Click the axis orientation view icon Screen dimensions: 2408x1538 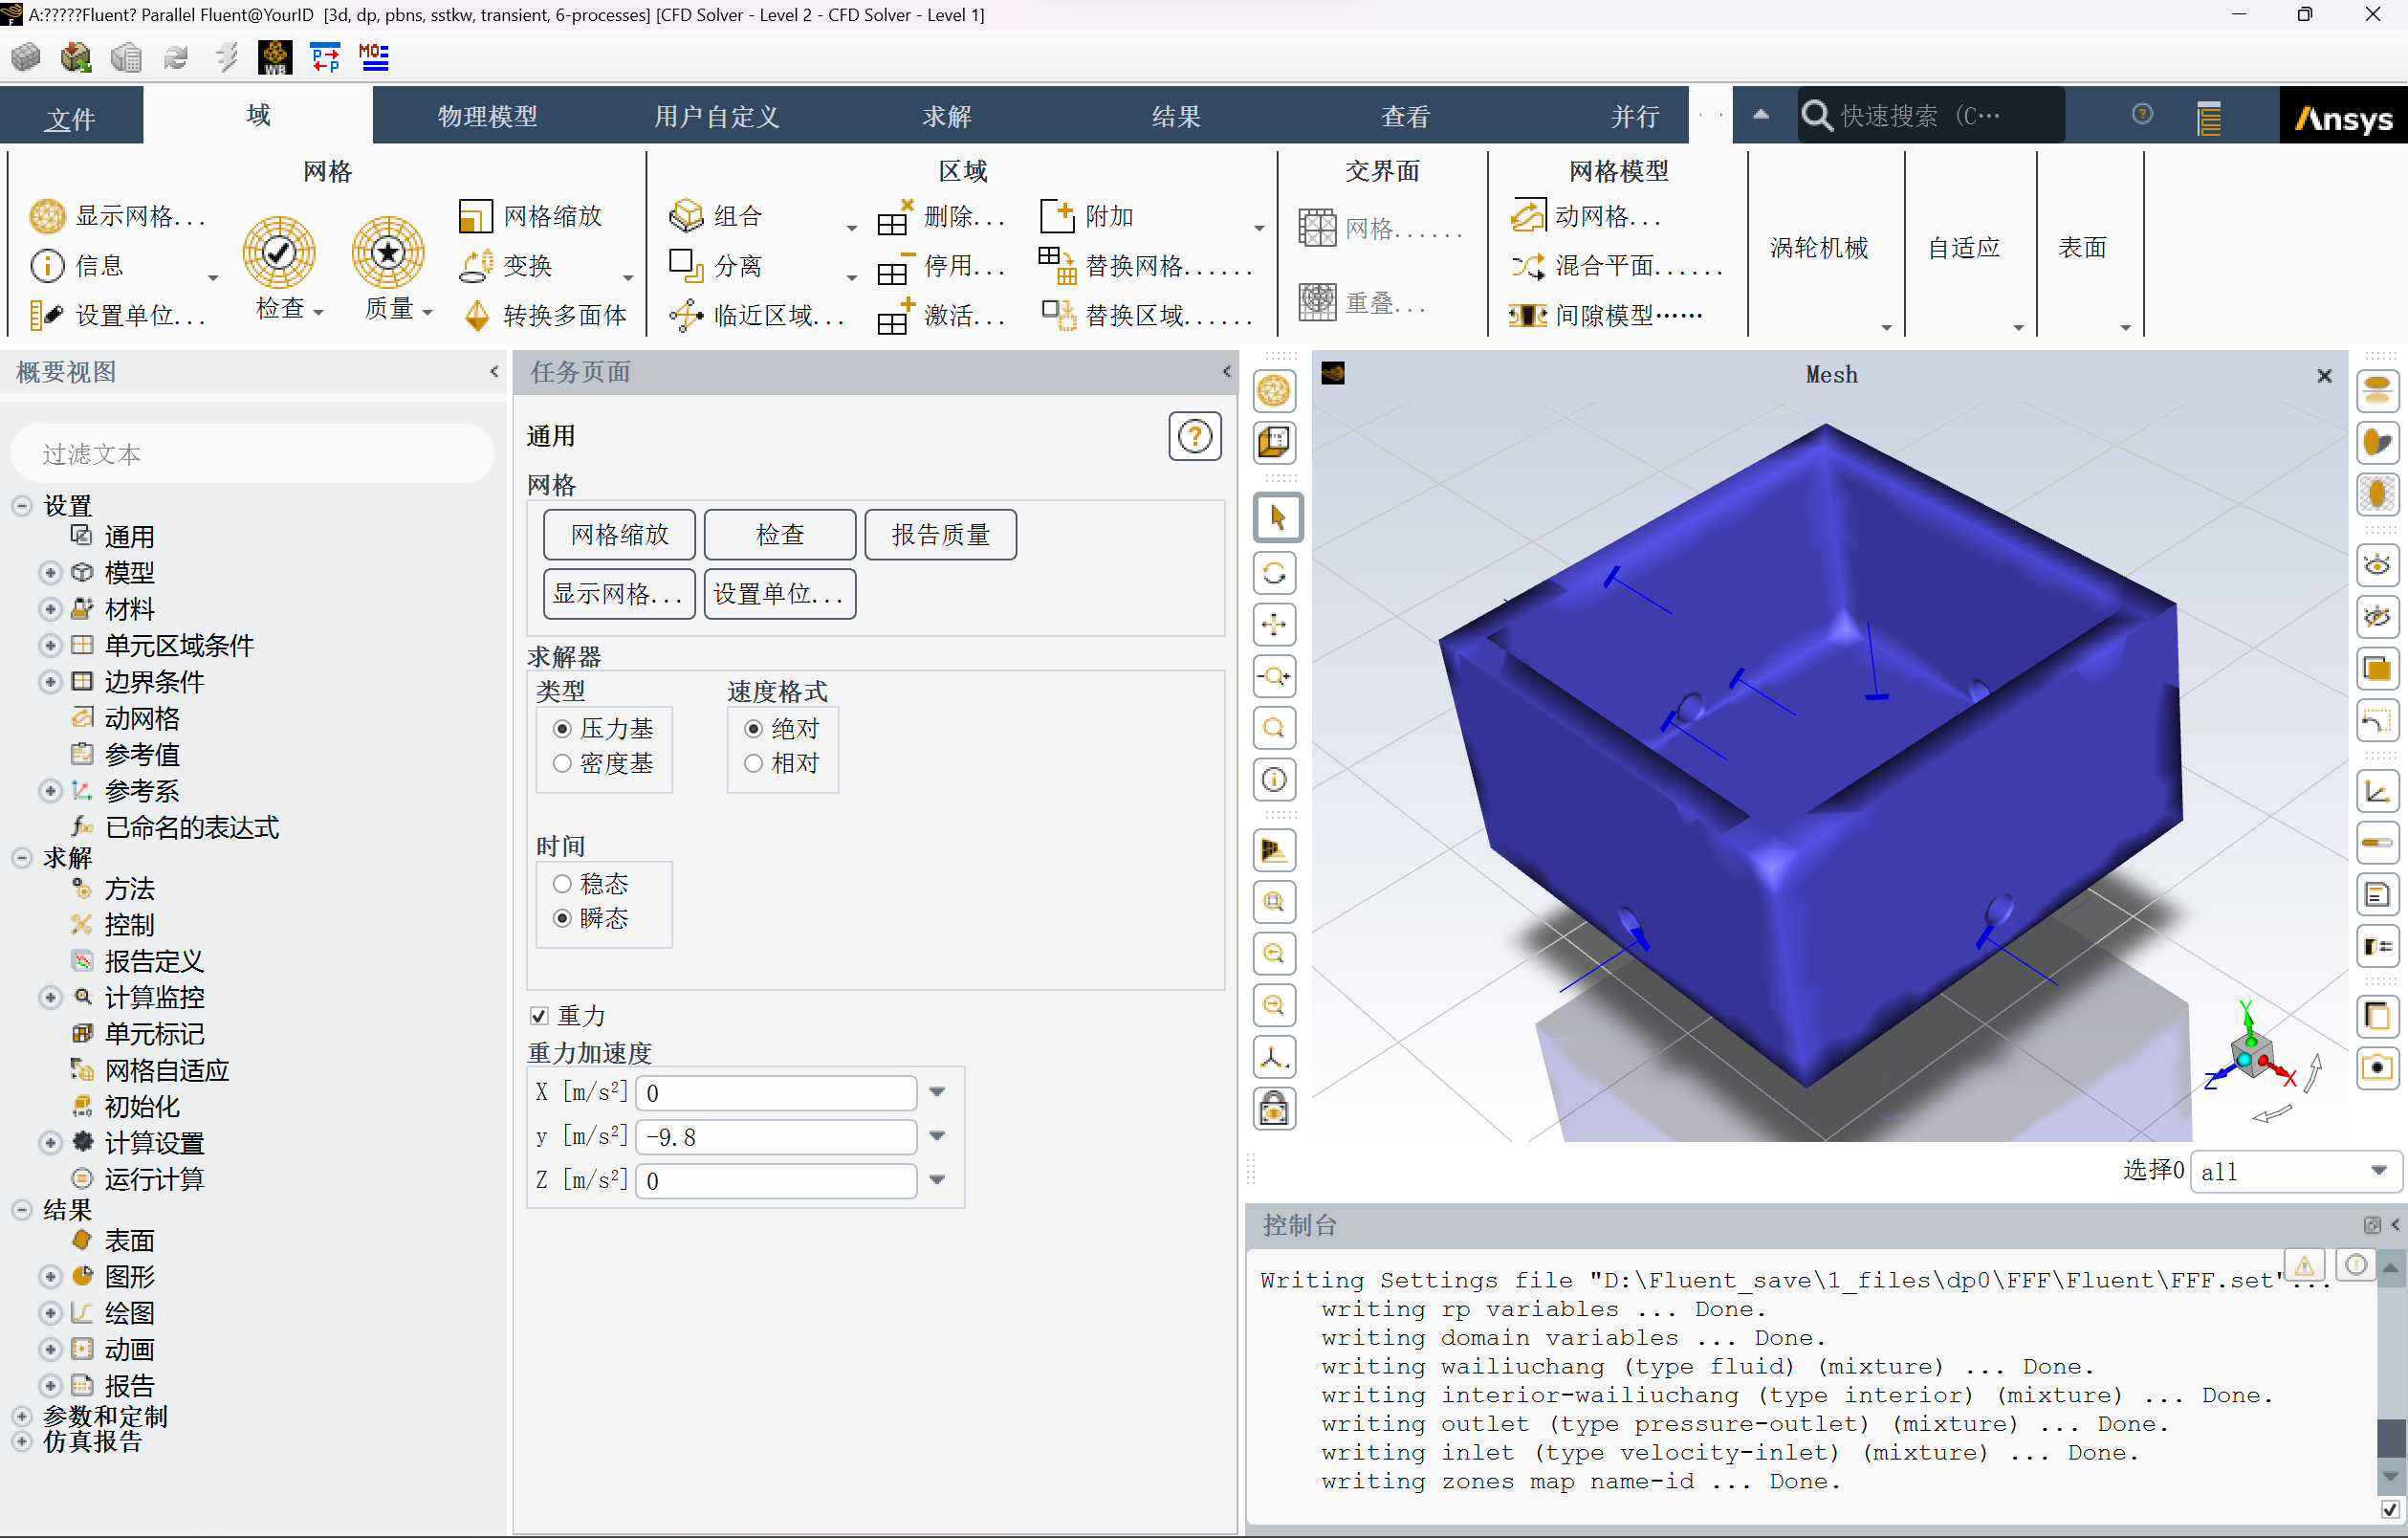point(1274,1057)
